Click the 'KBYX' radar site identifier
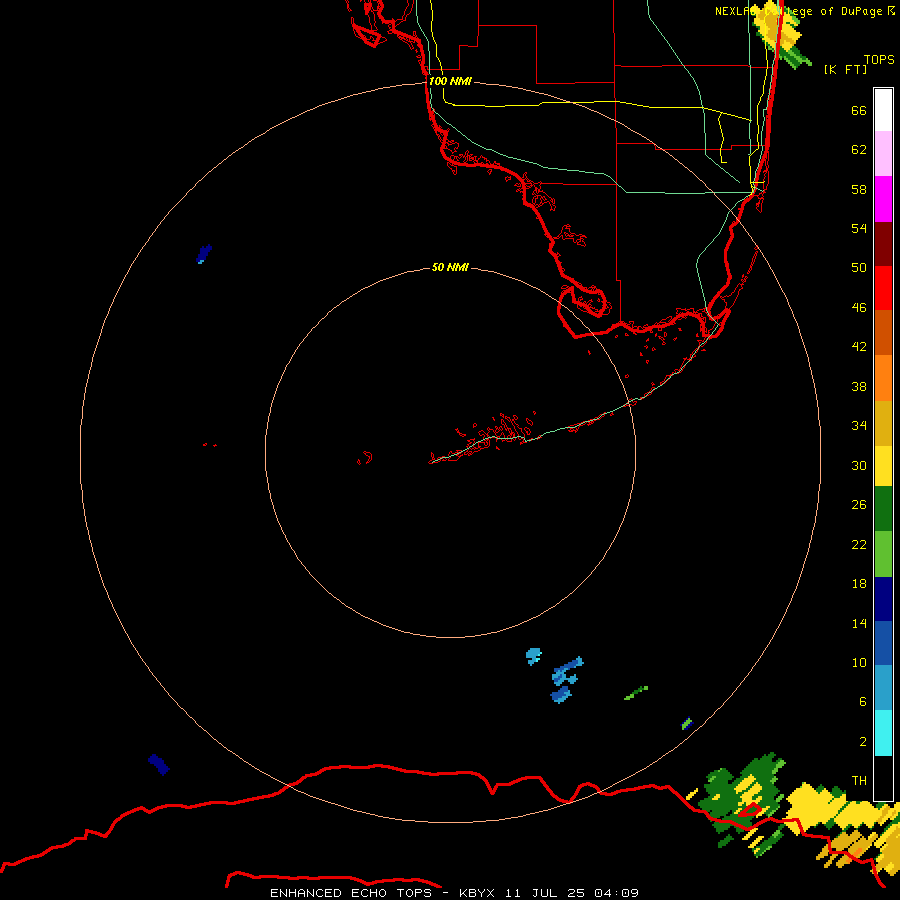 (x=476, y=893)
